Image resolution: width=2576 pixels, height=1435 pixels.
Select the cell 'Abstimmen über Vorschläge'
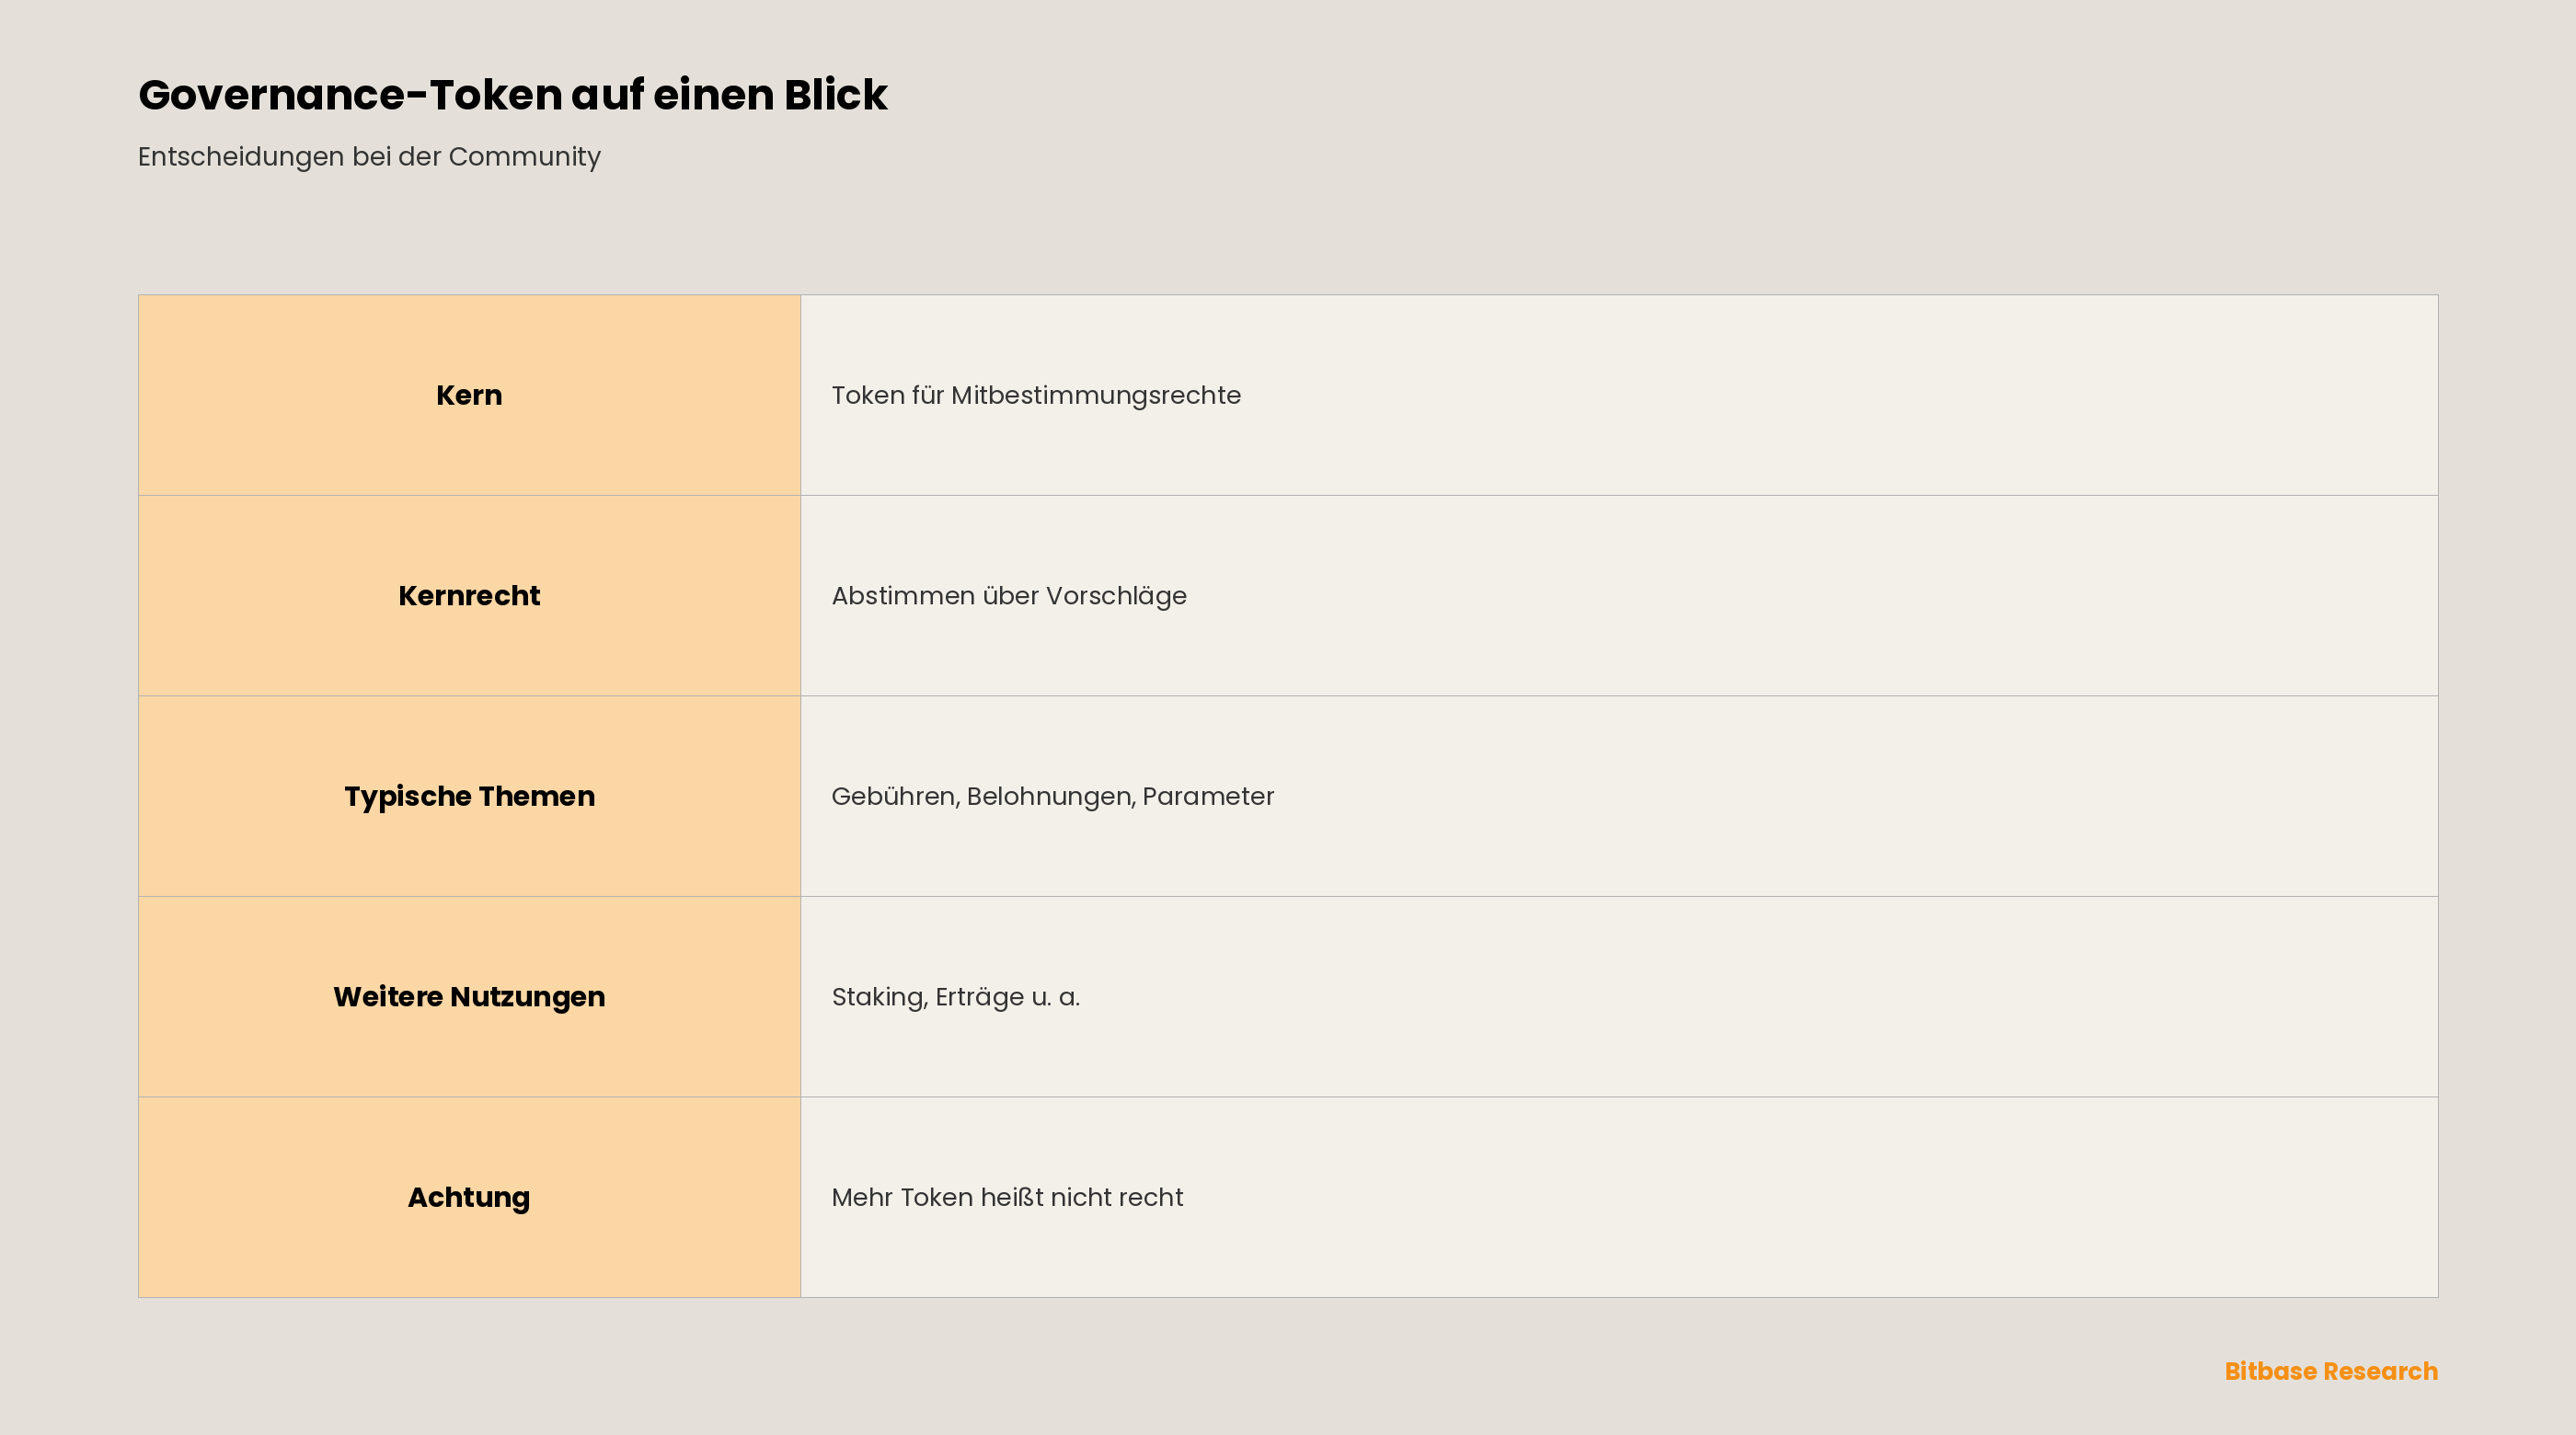tap(1619, 596)
